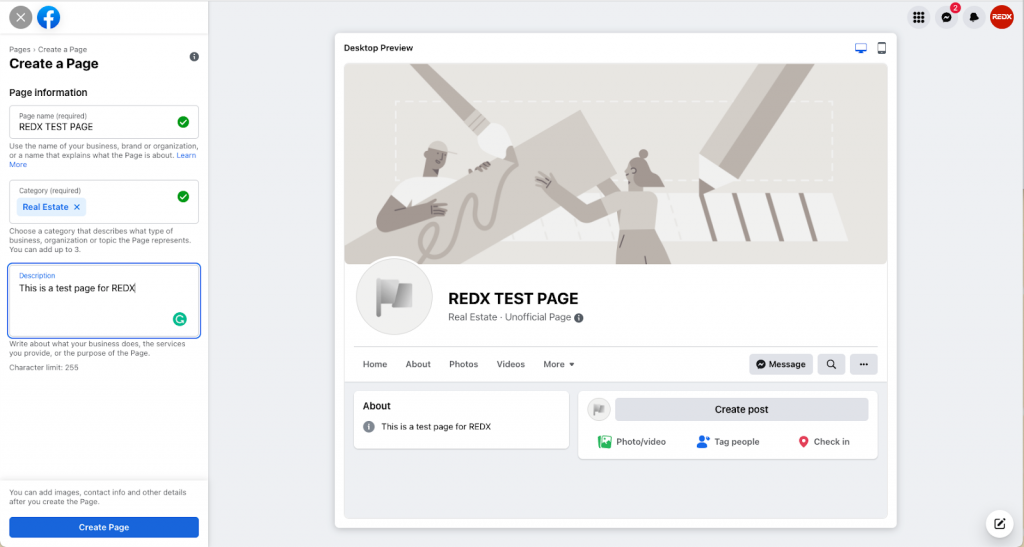Click the Check in option
Screen dimensions: 1024x547
pyautogui.click(x=824, y=442)
